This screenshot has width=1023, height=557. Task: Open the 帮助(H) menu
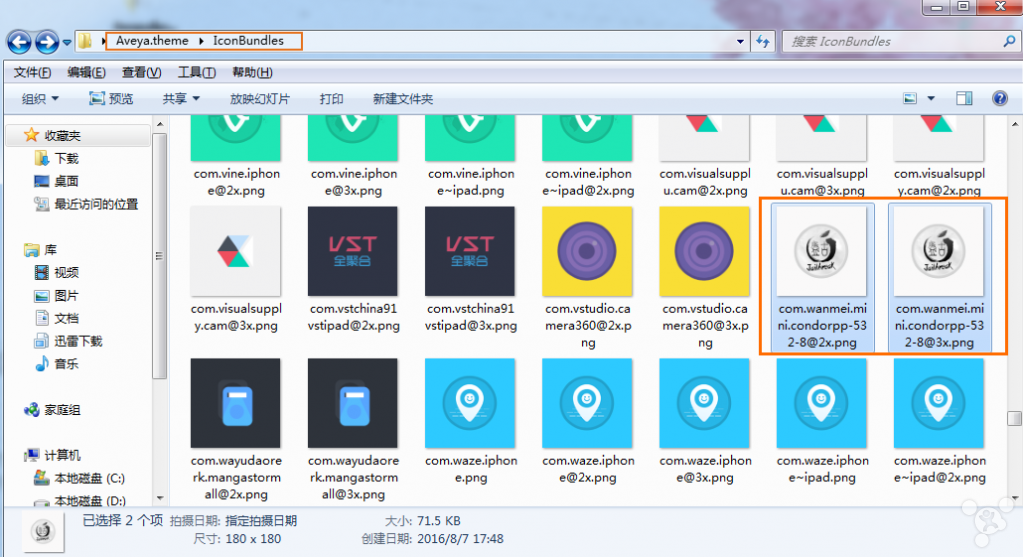pyautogui.click(x=252, y=72)
